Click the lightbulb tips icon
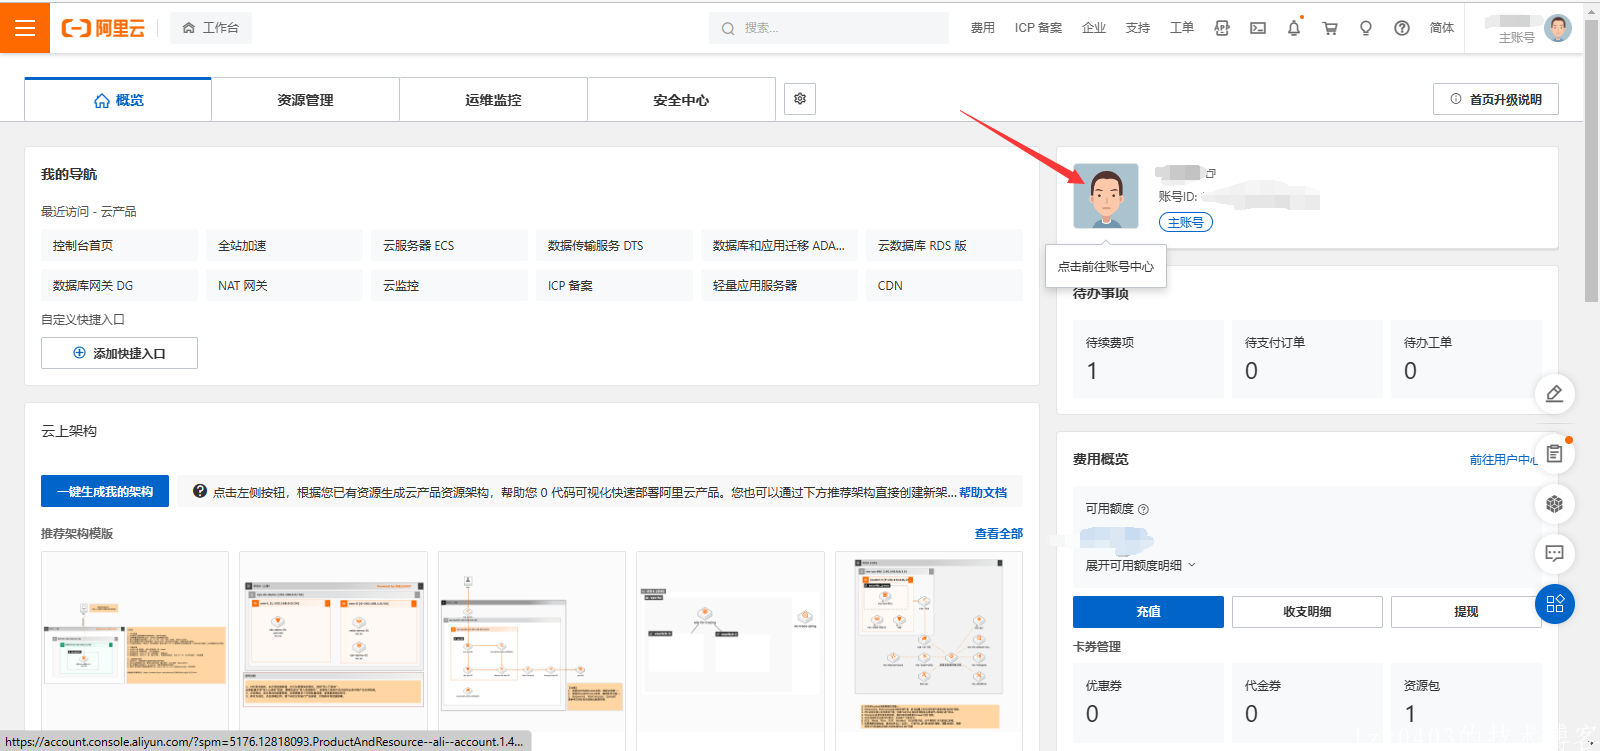This screenshot has height=751, width=1600. [1366, 28]
